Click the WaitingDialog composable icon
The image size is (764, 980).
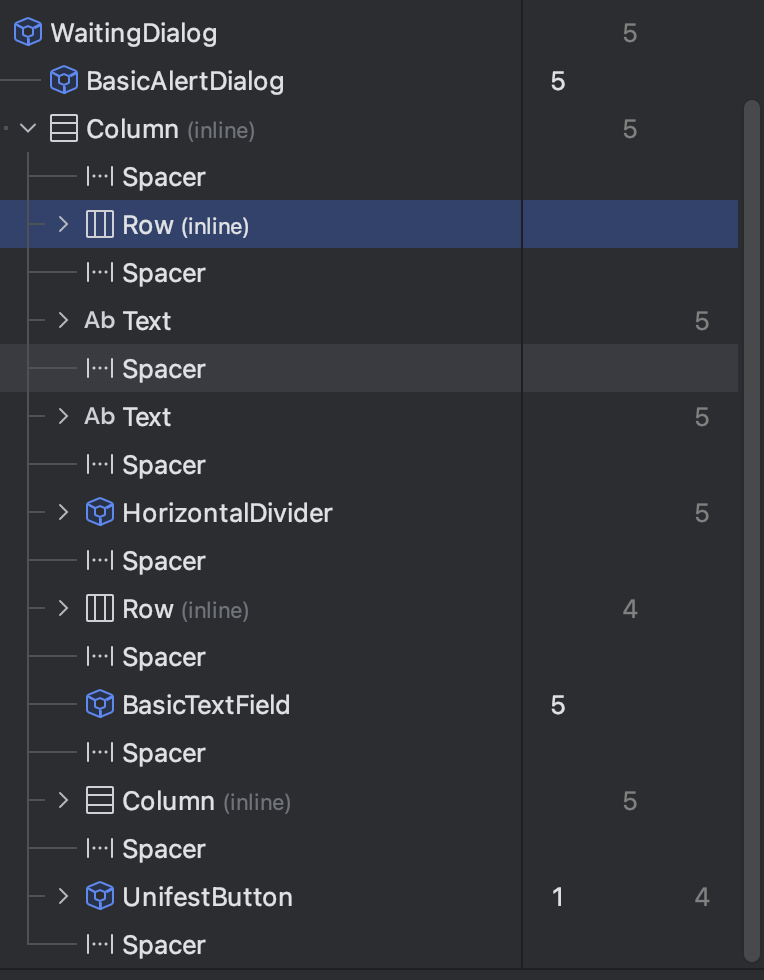click(x=27, y=33)
